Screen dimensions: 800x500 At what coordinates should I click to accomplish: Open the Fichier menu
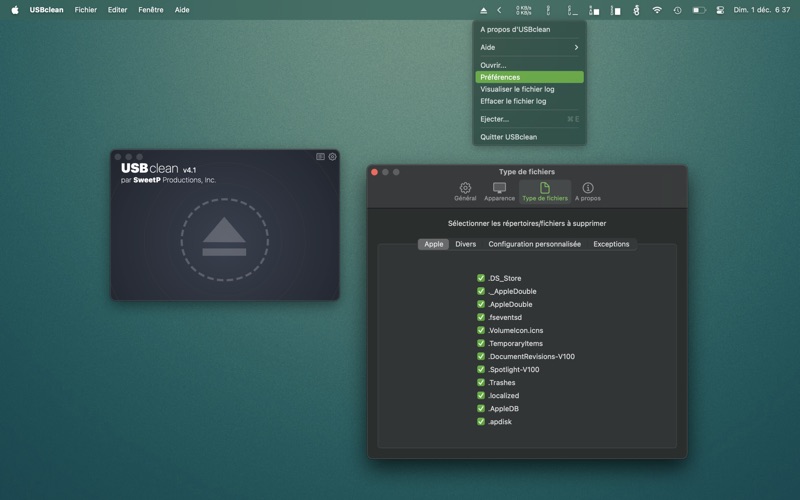point(86,10)
